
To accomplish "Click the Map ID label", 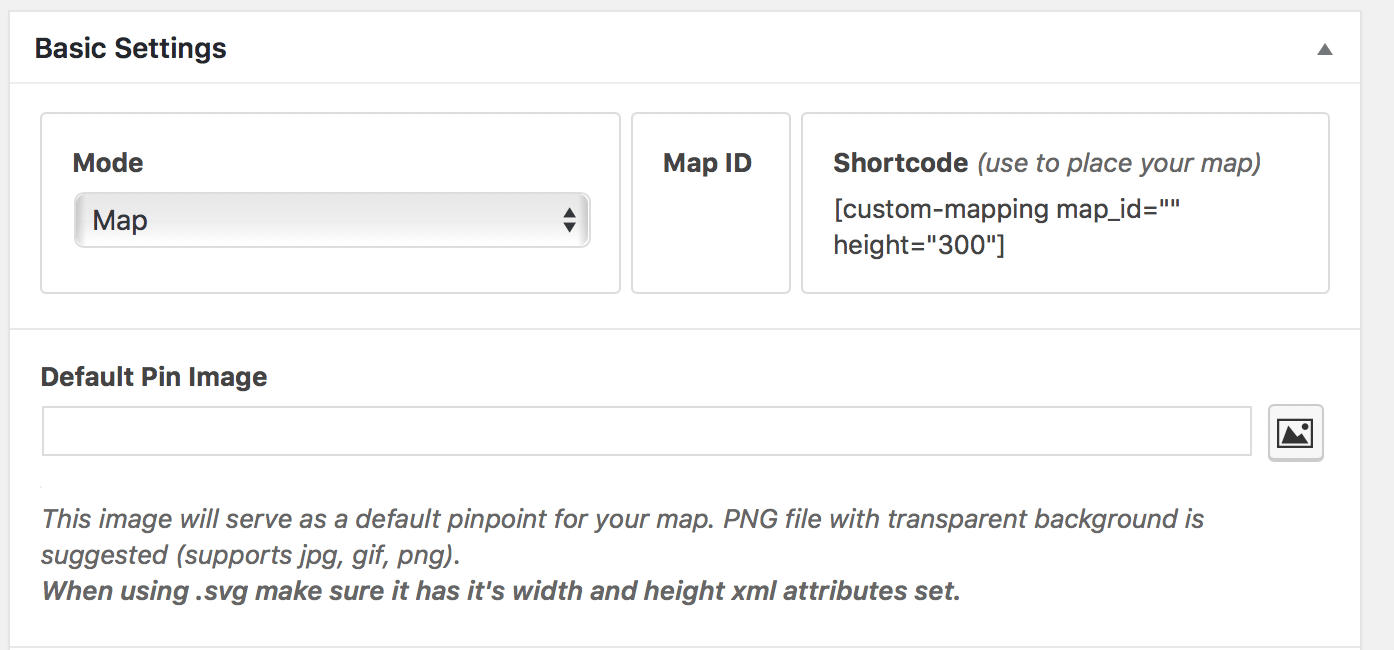I will [x=707, y=163].
